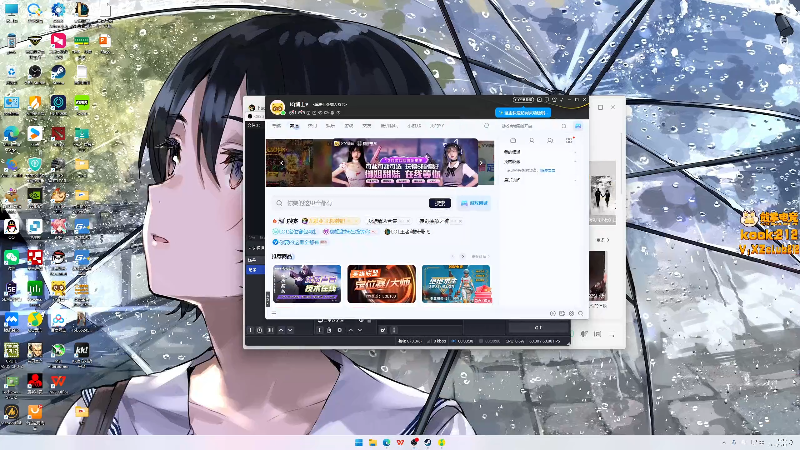Open Steam from the taskbar
The width and height of the screenshot is (800, 450).
pyautogui.click(x=428, y=442)
